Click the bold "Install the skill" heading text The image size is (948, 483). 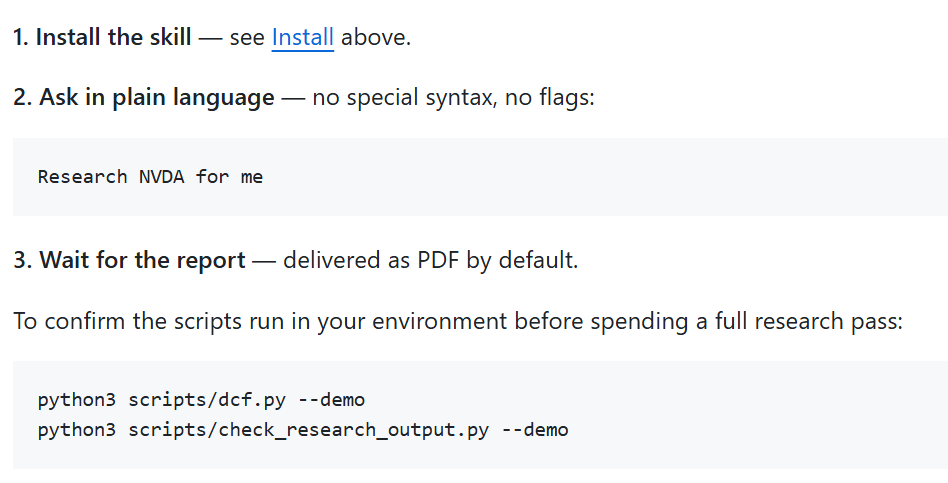click(x=114, y=37)
